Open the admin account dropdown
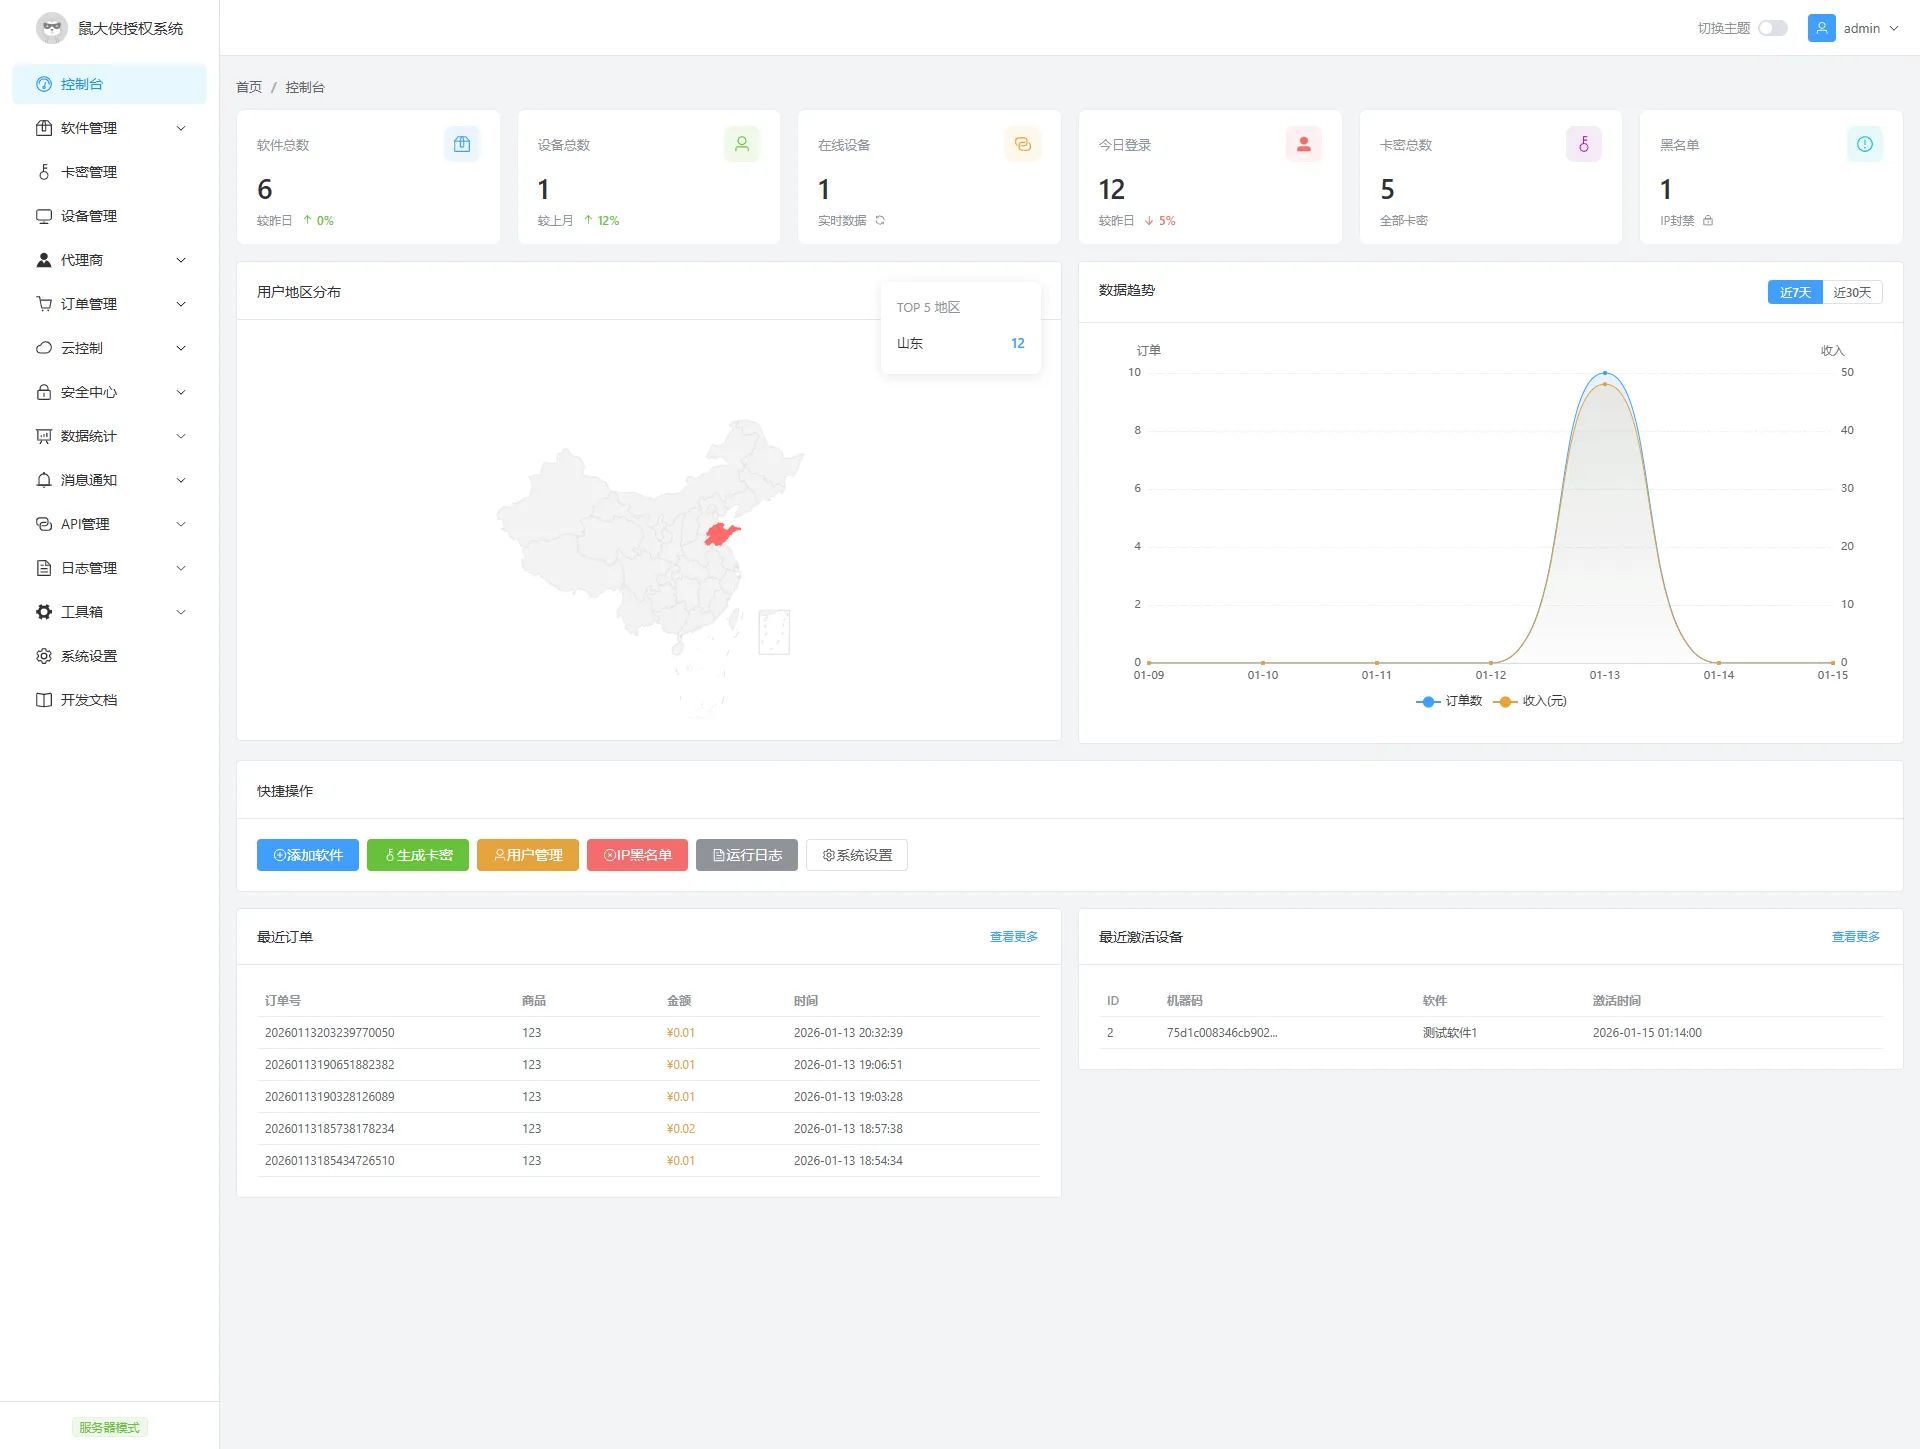1920x1449 pixels. pyautogui.click(x=1864, y=28)
